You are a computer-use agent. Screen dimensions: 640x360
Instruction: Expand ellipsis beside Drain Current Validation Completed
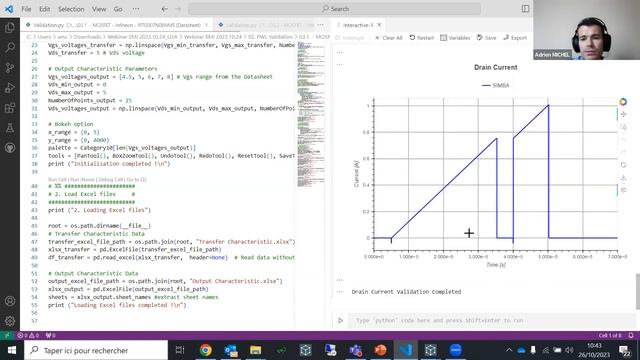pos(340,292)
